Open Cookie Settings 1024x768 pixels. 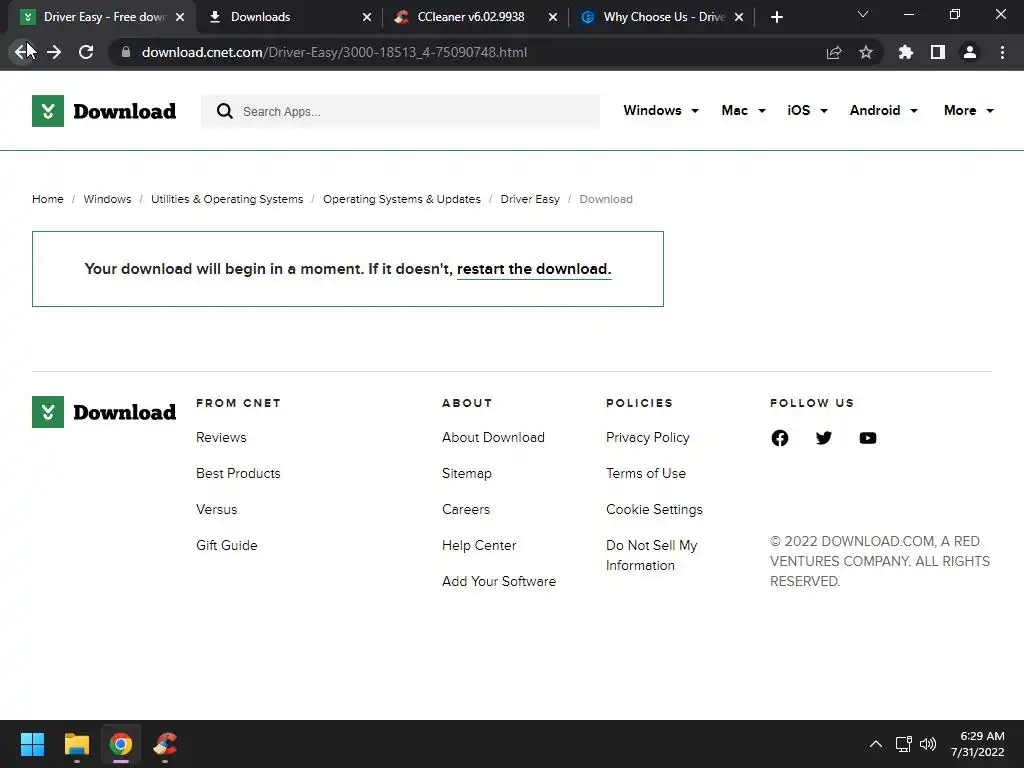point(654,509)
